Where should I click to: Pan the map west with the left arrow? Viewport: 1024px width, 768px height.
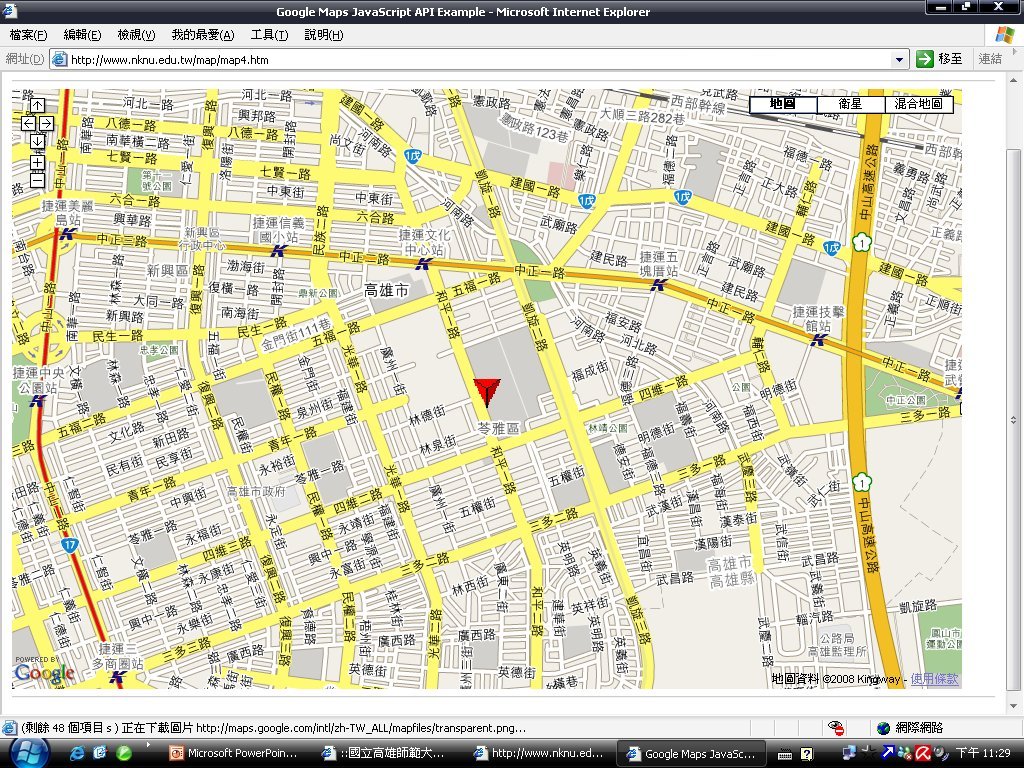pyautogui.click(x=29, y=123)
